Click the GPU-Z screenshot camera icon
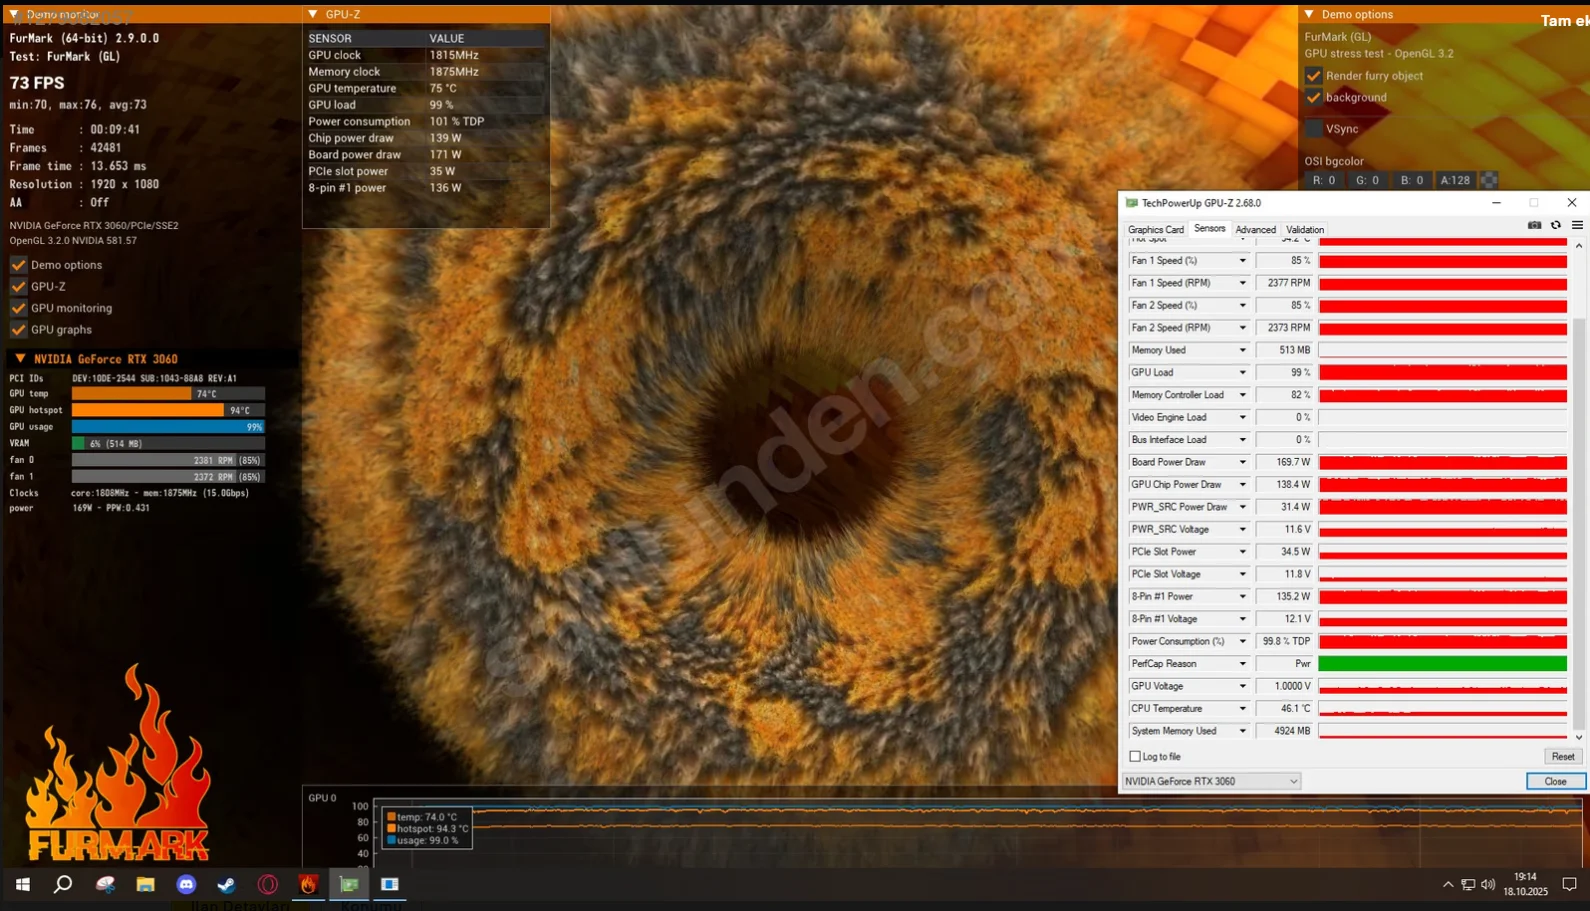The image size is (1590, 911). coord(1534,226)
